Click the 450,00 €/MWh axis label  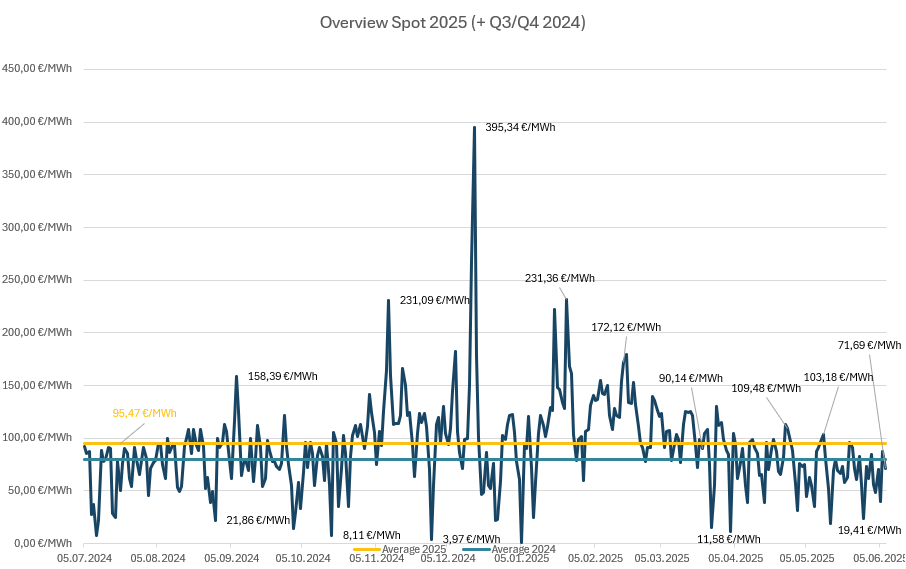[37, 69]
